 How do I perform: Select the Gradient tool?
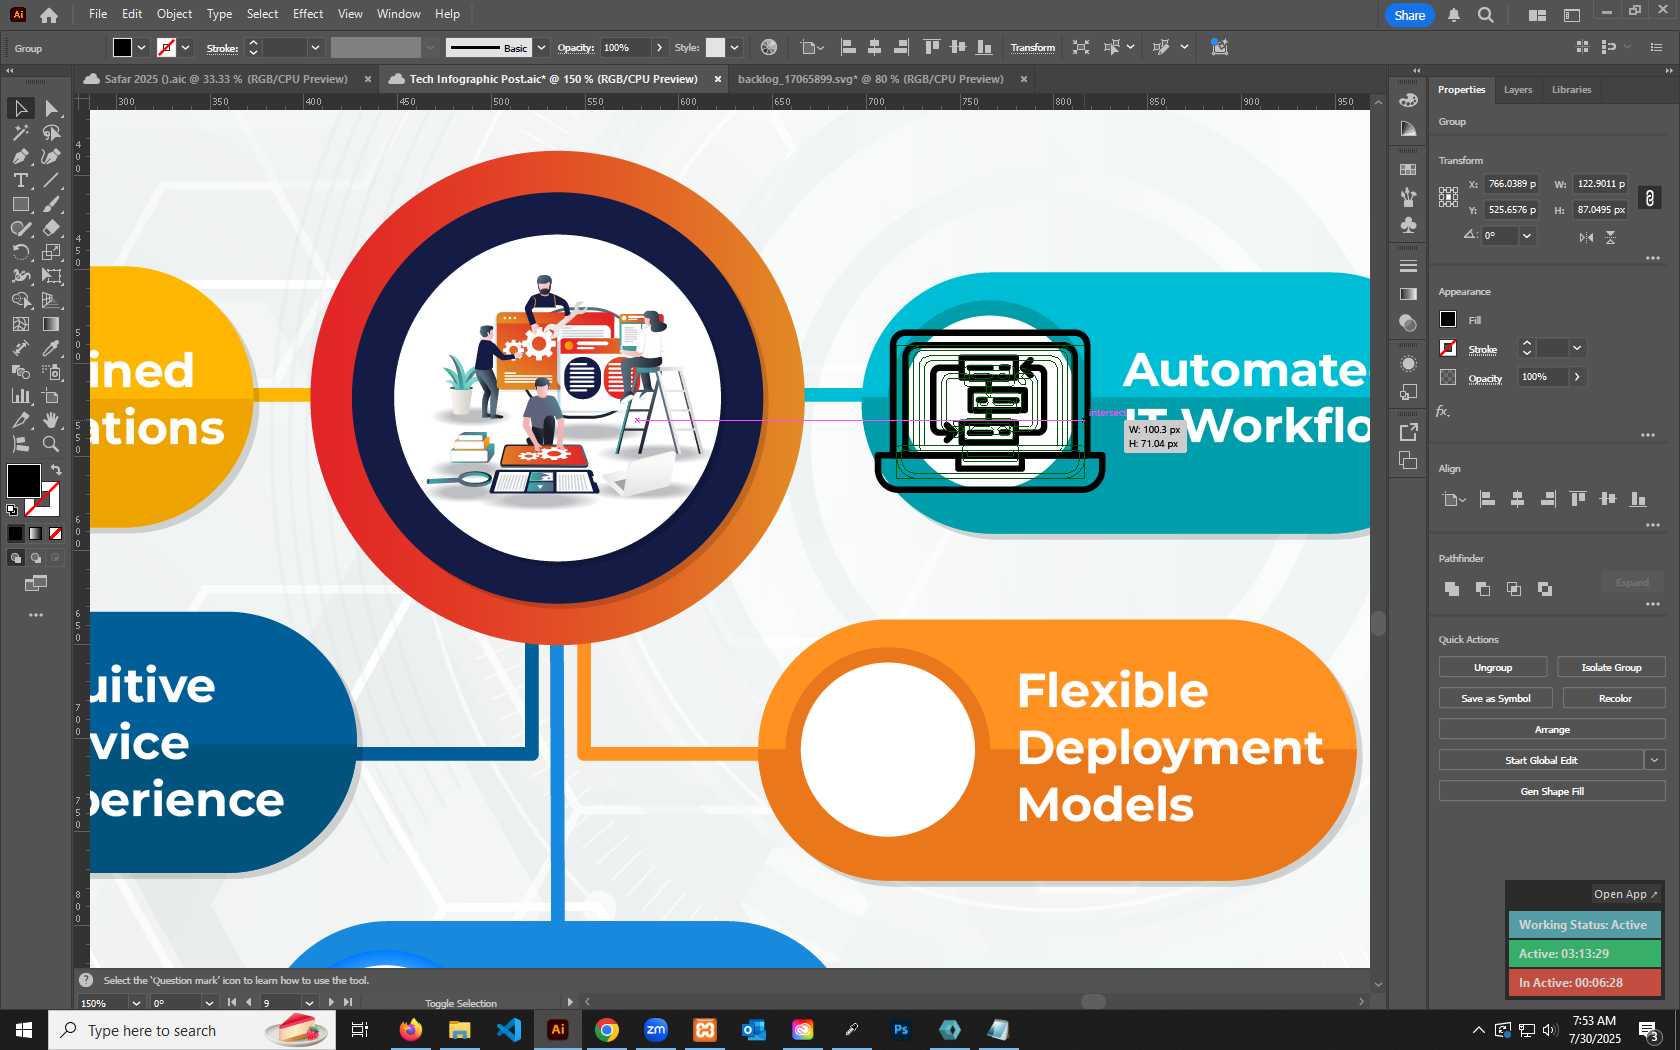click(x=52, y=324)
